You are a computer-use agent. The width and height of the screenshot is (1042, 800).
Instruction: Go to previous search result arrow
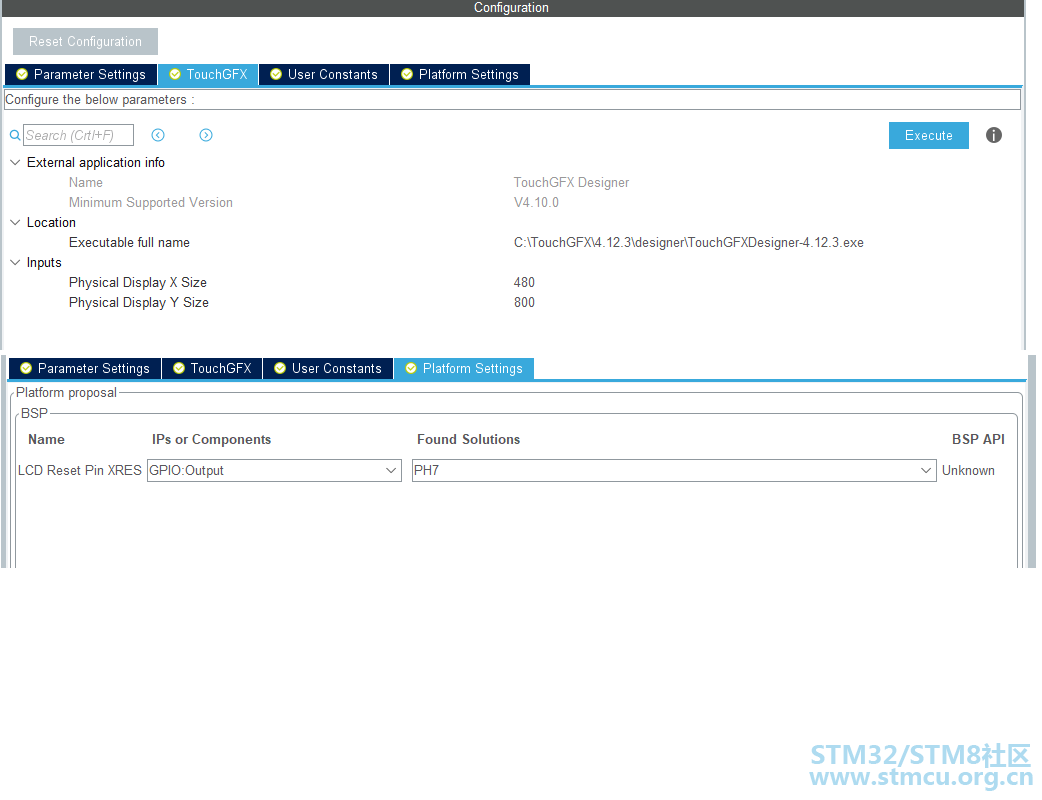point(157,135)
